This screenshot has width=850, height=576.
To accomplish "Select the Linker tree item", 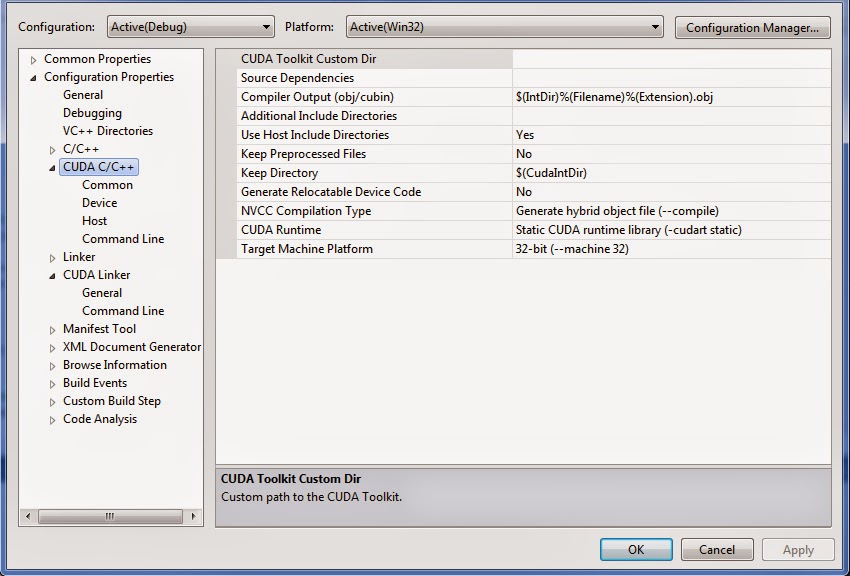I will [x=79, y=257].
